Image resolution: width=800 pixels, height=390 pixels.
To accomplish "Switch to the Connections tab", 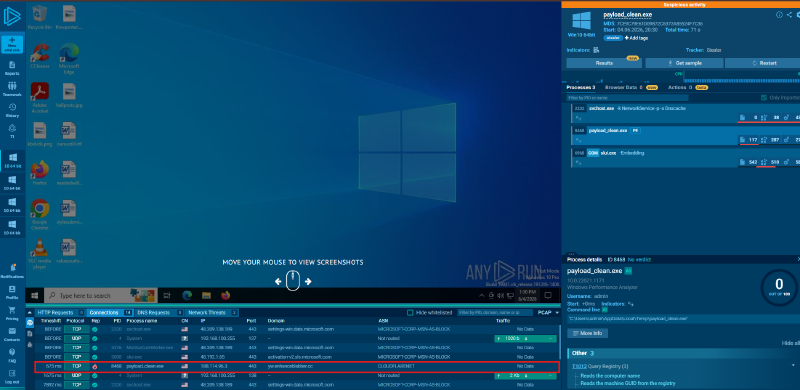I will click(111, 312).
